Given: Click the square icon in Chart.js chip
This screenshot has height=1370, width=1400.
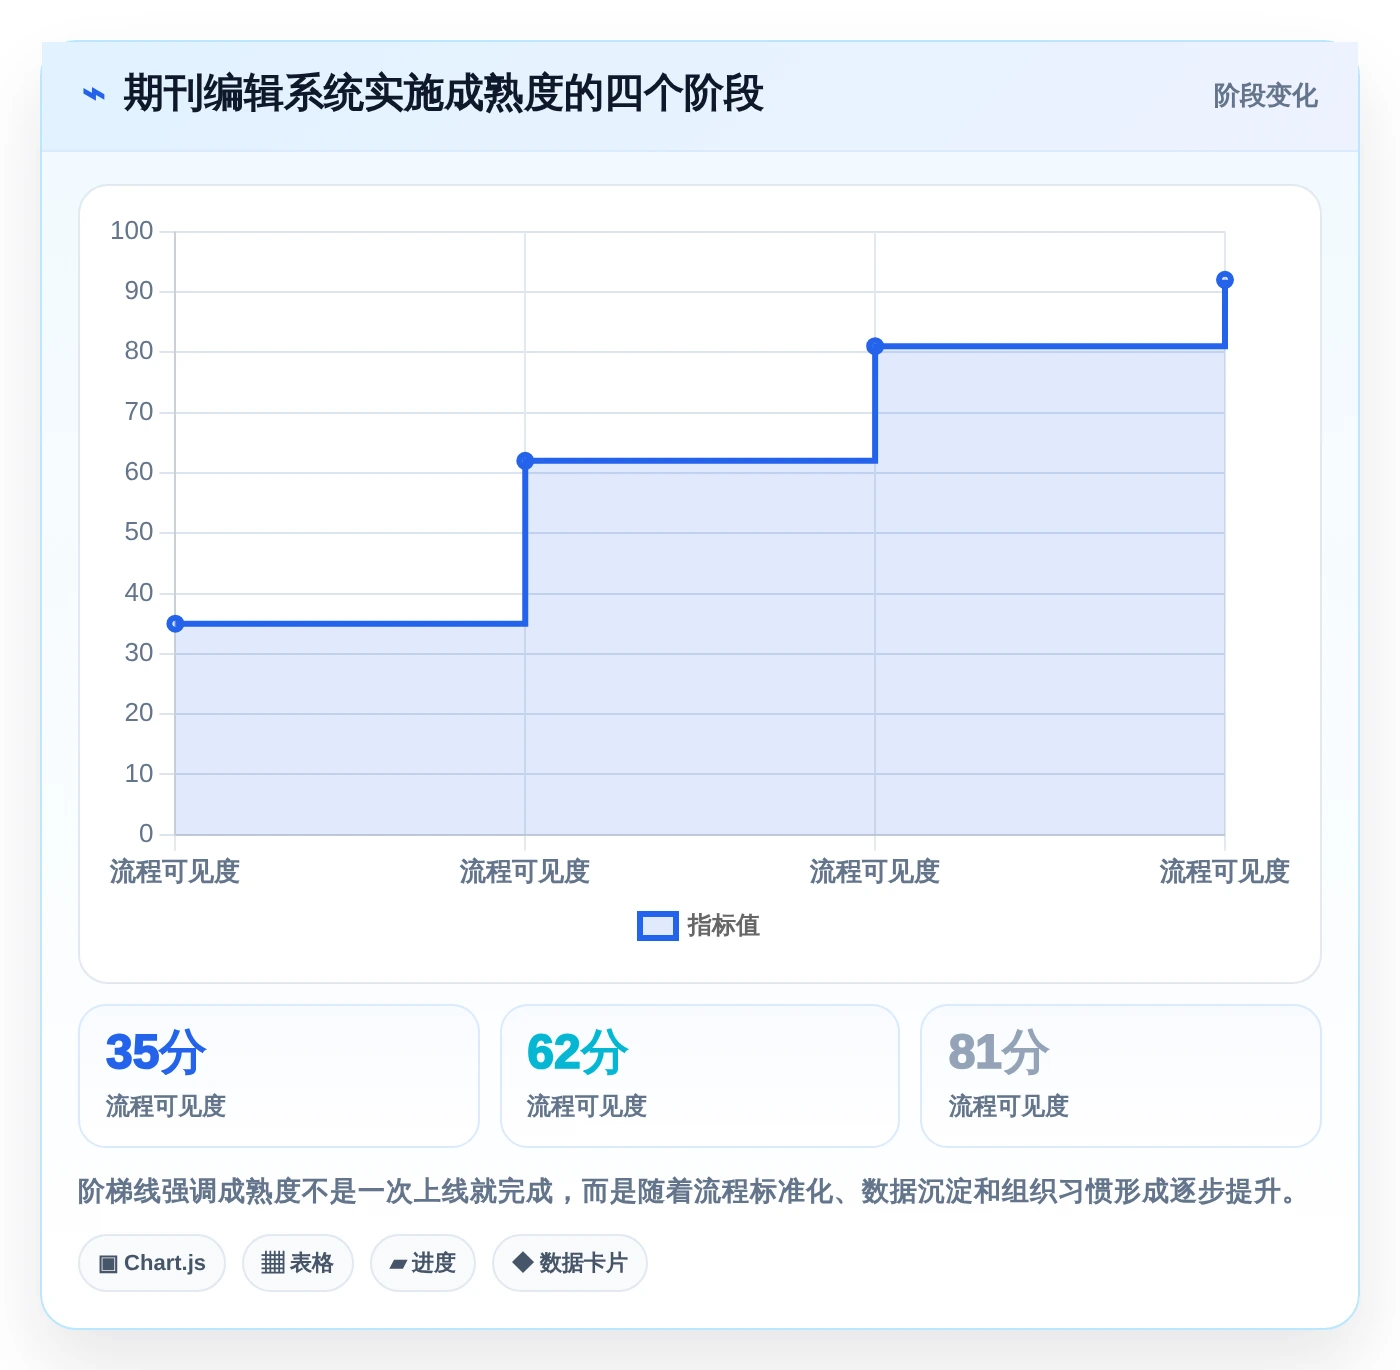Looking at the screenshot, I should pos(108,1264).
